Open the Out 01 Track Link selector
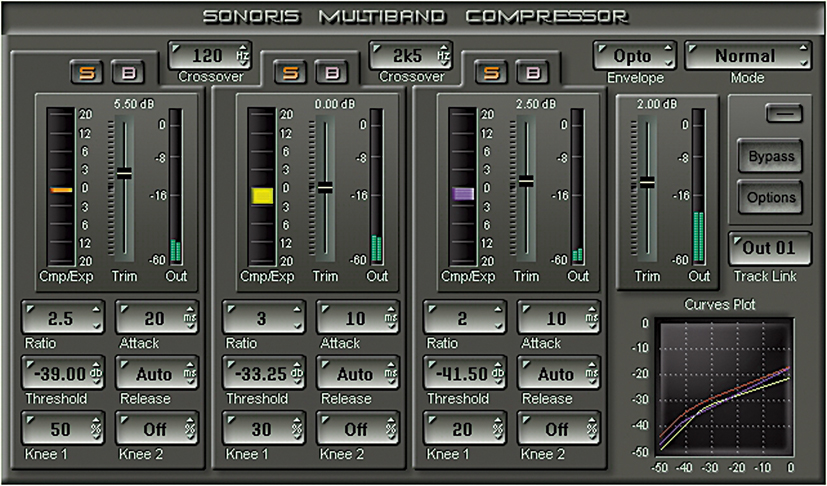827x486 pixels. click(x=770, y=248)
